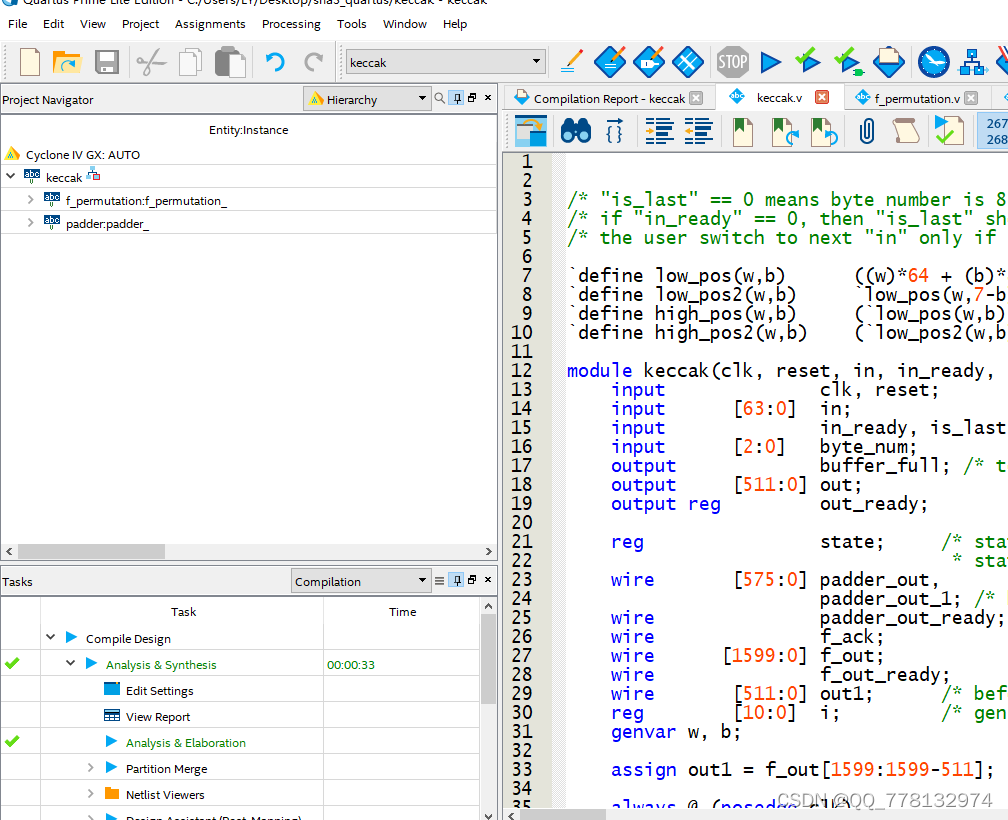The height and width of the screenshot is (820, 1008).
Task: Toggle line numbers display button
Action: pyautogui.click(x=994, y=131)
